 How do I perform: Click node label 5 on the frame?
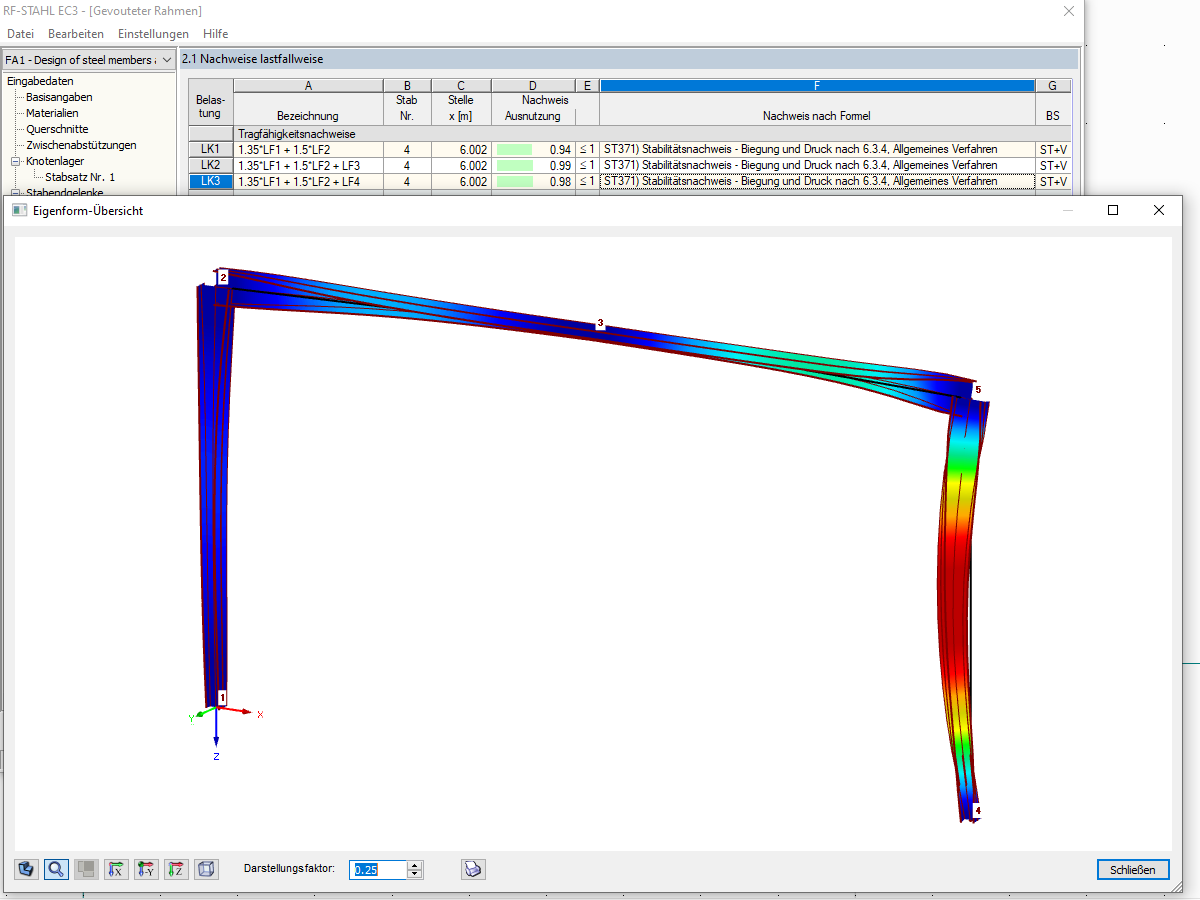point(978,389)
